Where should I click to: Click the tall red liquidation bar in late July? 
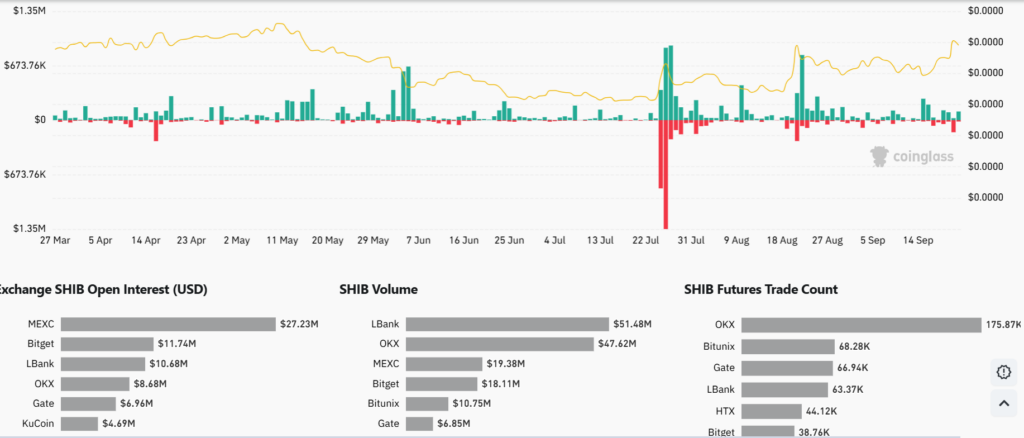point(665,174)
